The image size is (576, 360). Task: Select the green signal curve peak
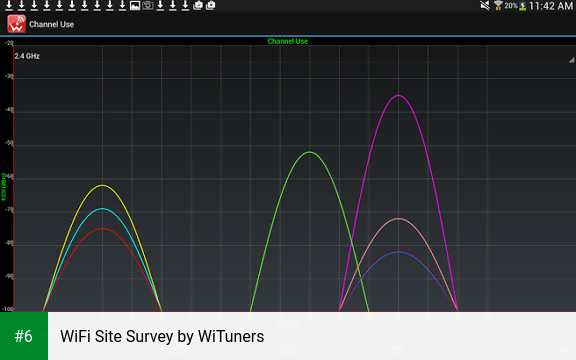[x=310, y=152]
